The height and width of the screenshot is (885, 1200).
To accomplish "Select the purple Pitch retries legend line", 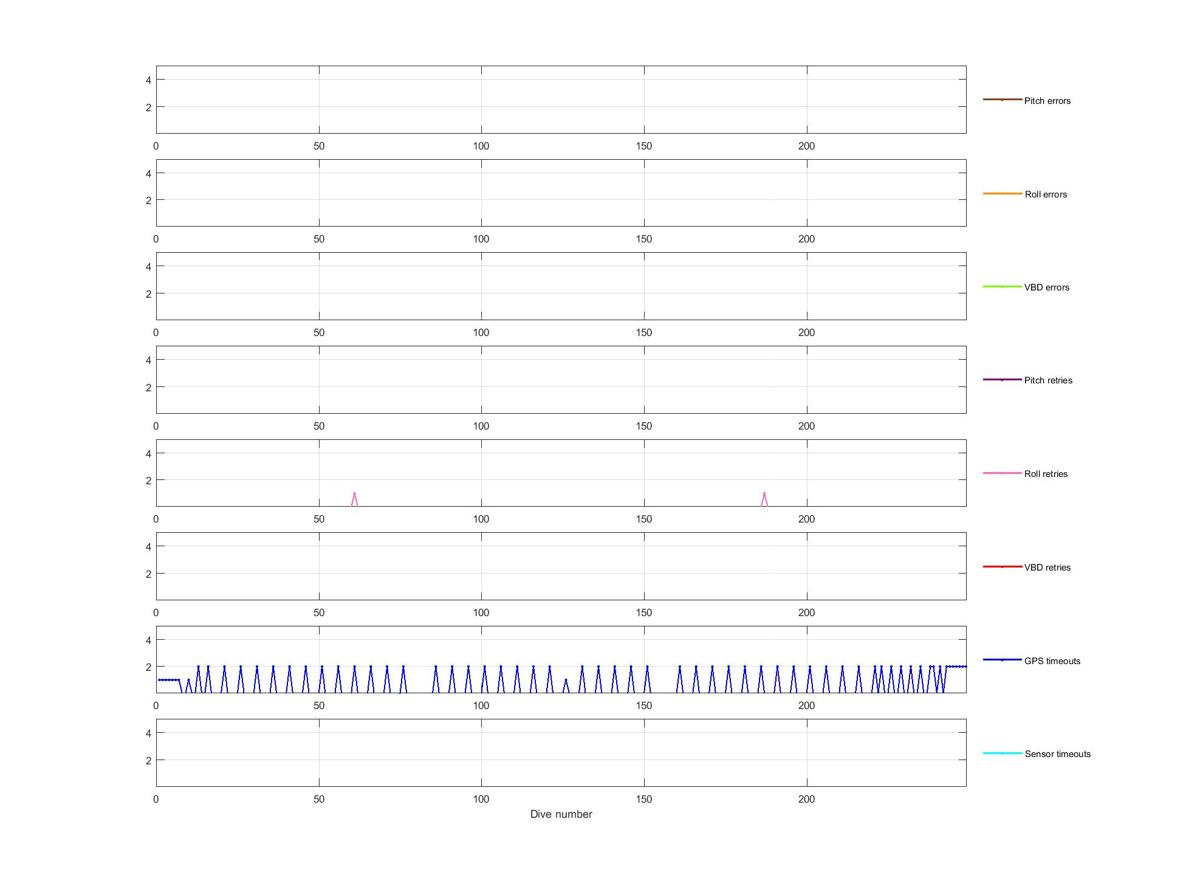I will pyautogui.click(x=1002, y=380).
